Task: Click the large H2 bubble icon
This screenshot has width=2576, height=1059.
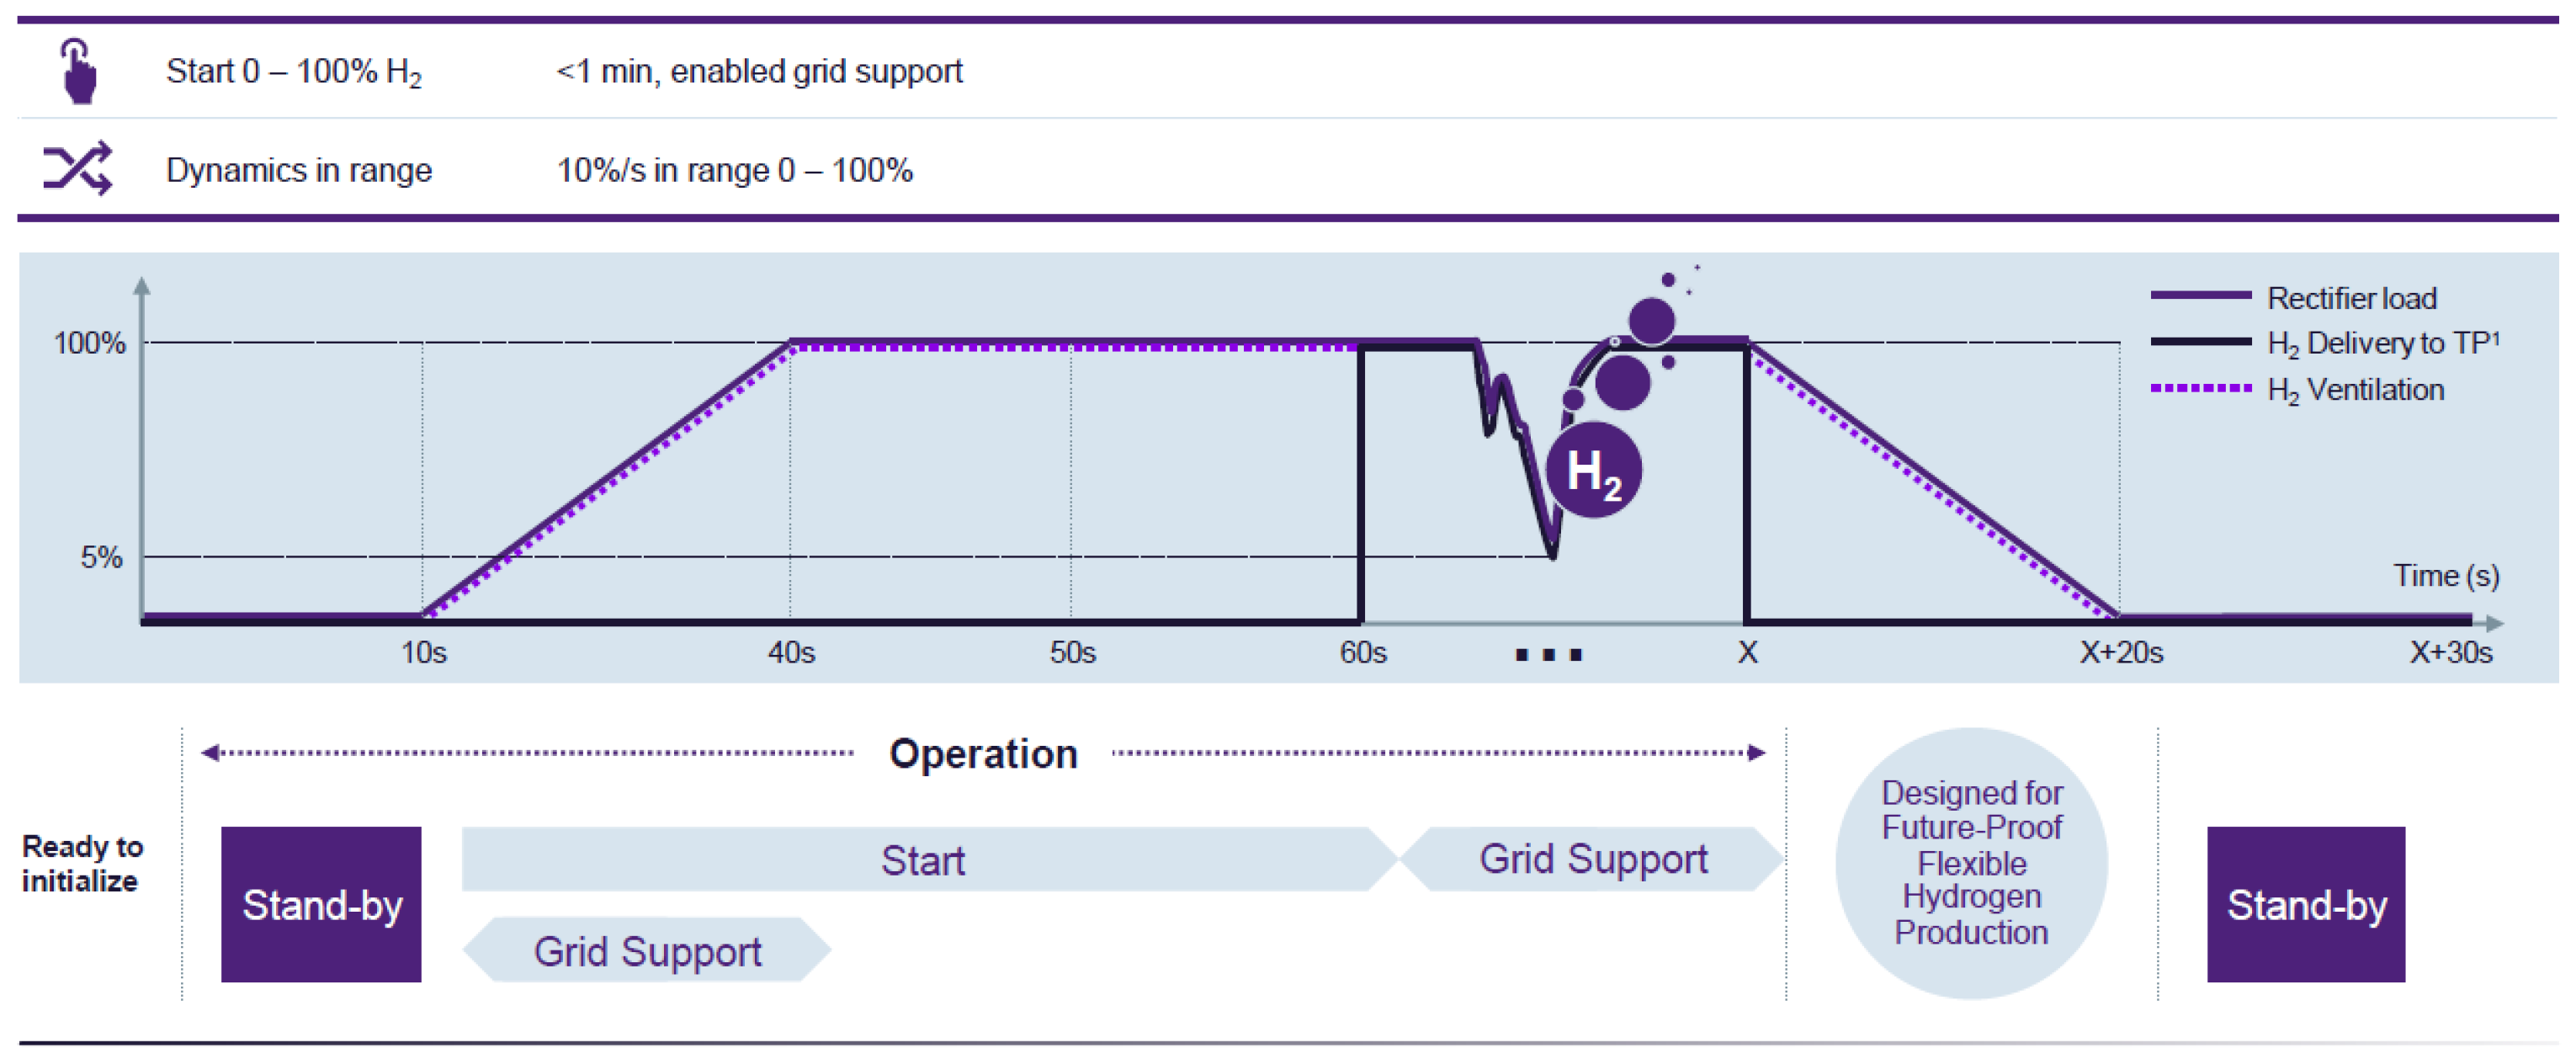Action: pyautogui.click(x=1593, y=470)
